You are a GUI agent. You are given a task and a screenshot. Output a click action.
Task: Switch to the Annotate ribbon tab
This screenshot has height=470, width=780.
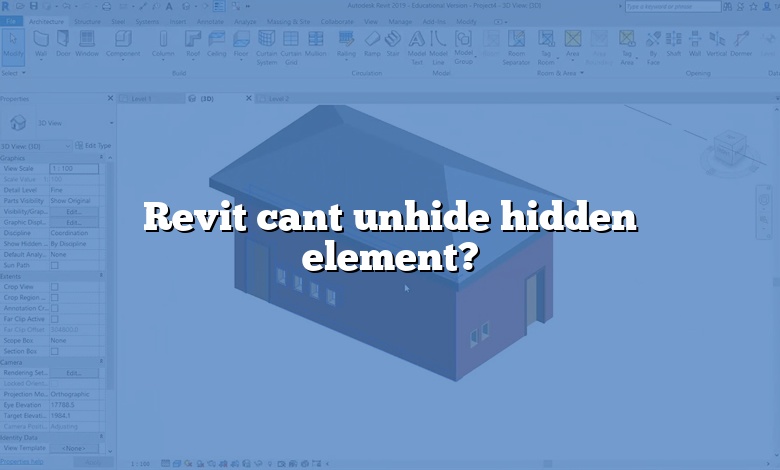coord(210,22)
